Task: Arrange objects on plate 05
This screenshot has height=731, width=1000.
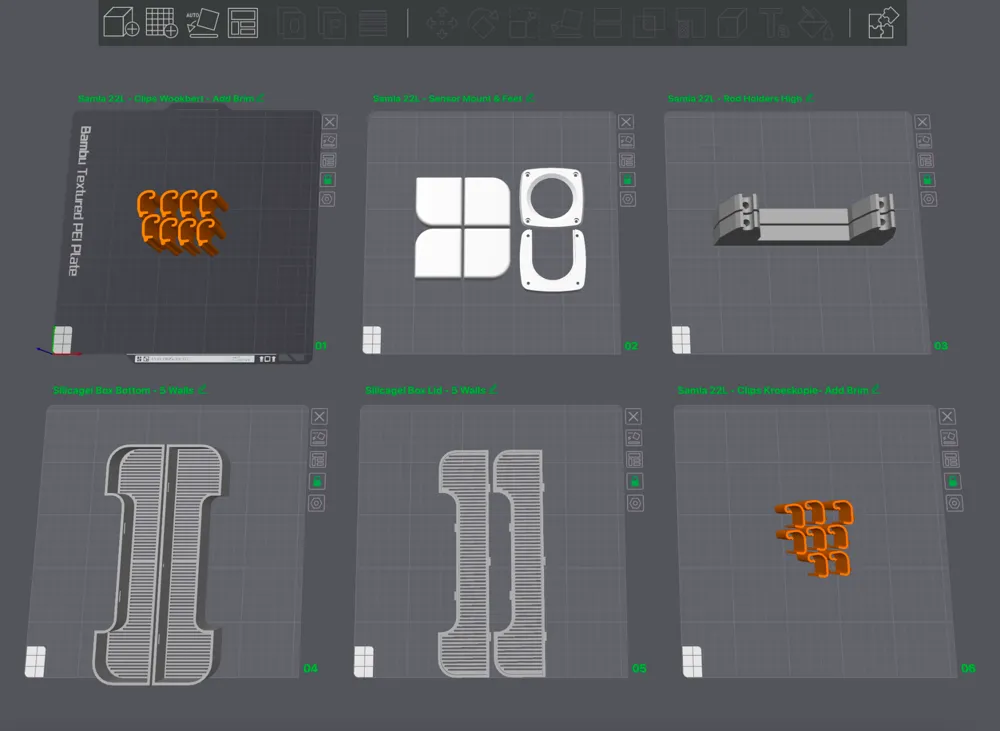Action: tap(634, 459)
